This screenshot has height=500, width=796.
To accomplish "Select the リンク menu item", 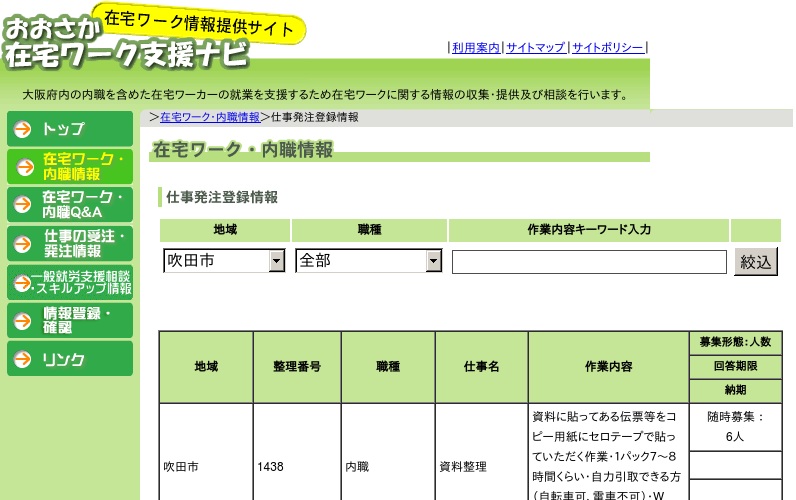I will (70, 359).
